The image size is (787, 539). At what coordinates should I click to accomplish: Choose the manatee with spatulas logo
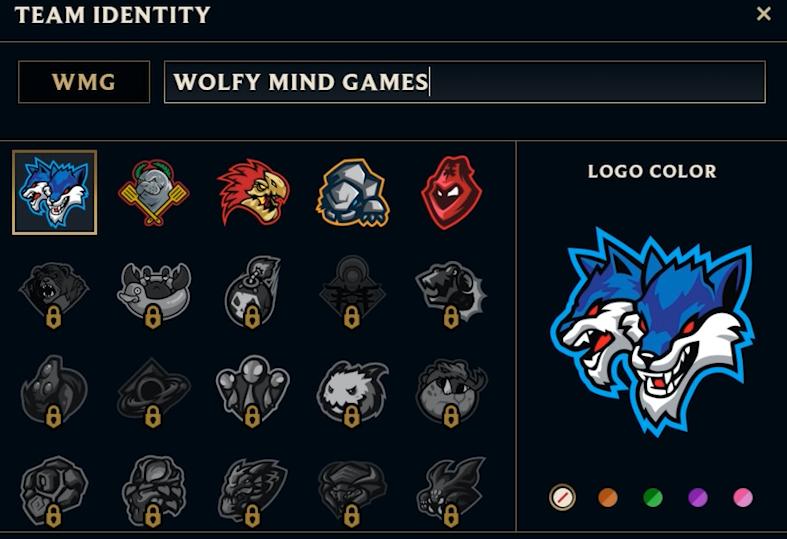[154, 192]
